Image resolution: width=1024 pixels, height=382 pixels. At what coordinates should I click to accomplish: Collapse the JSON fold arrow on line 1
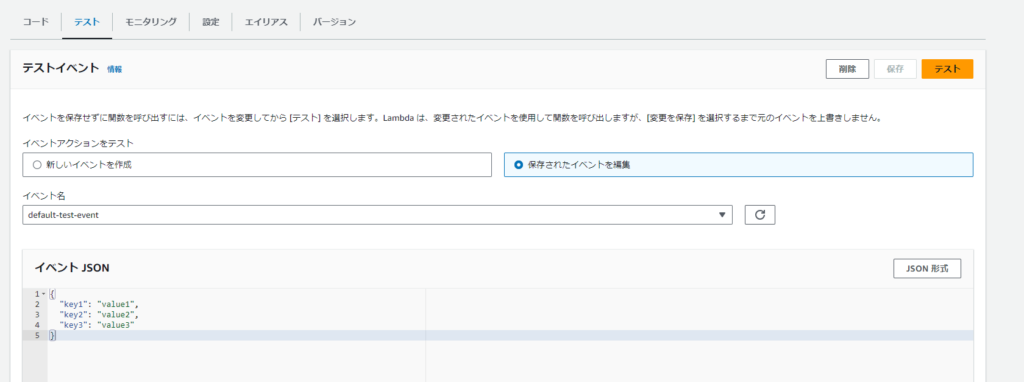tap(43, 294)
